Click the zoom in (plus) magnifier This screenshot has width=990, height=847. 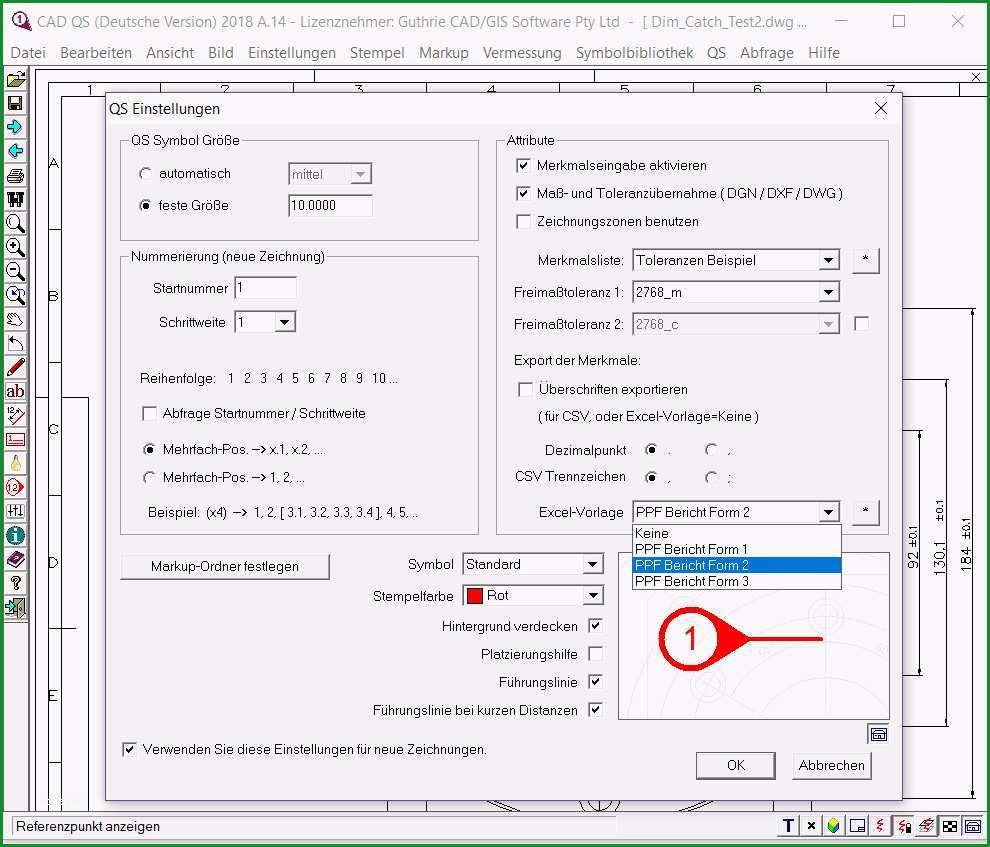15,247
